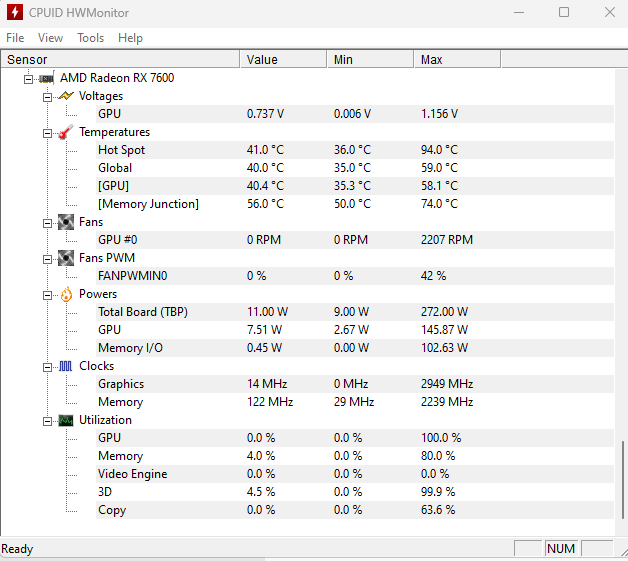
Task: Select the FANPWMIN0 row
Action: 355,276
